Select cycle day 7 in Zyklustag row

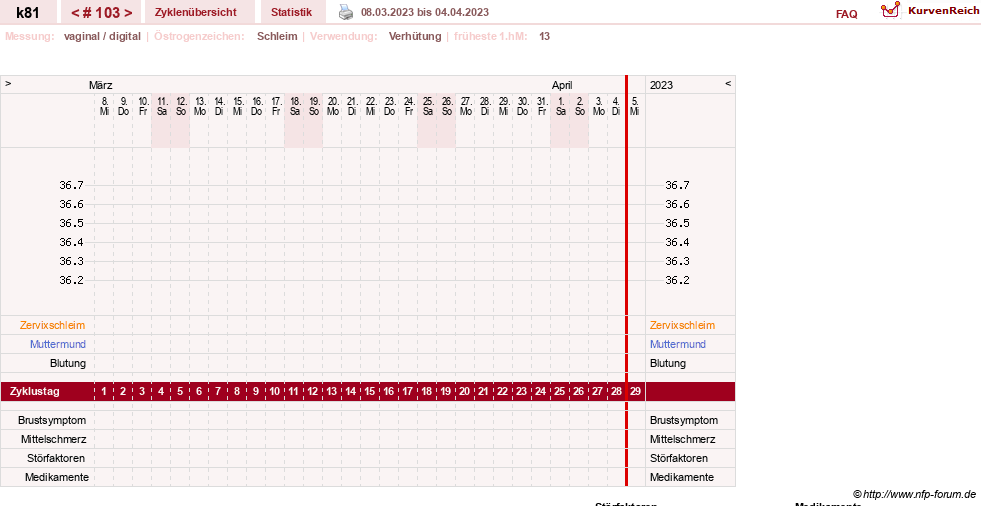(218, 392)
